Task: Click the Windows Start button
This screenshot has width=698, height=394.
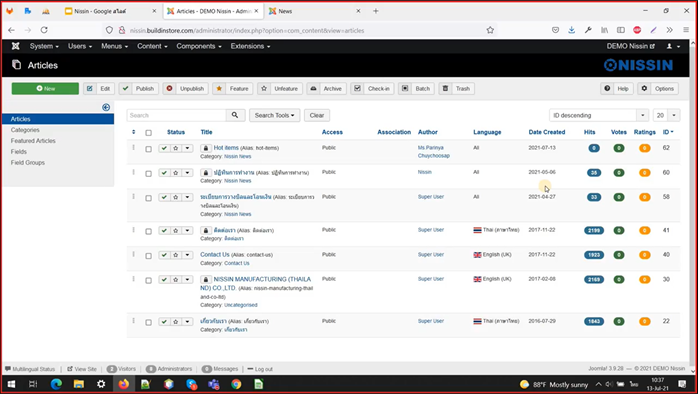Action: pyautogui.click(x=11, y=384)
